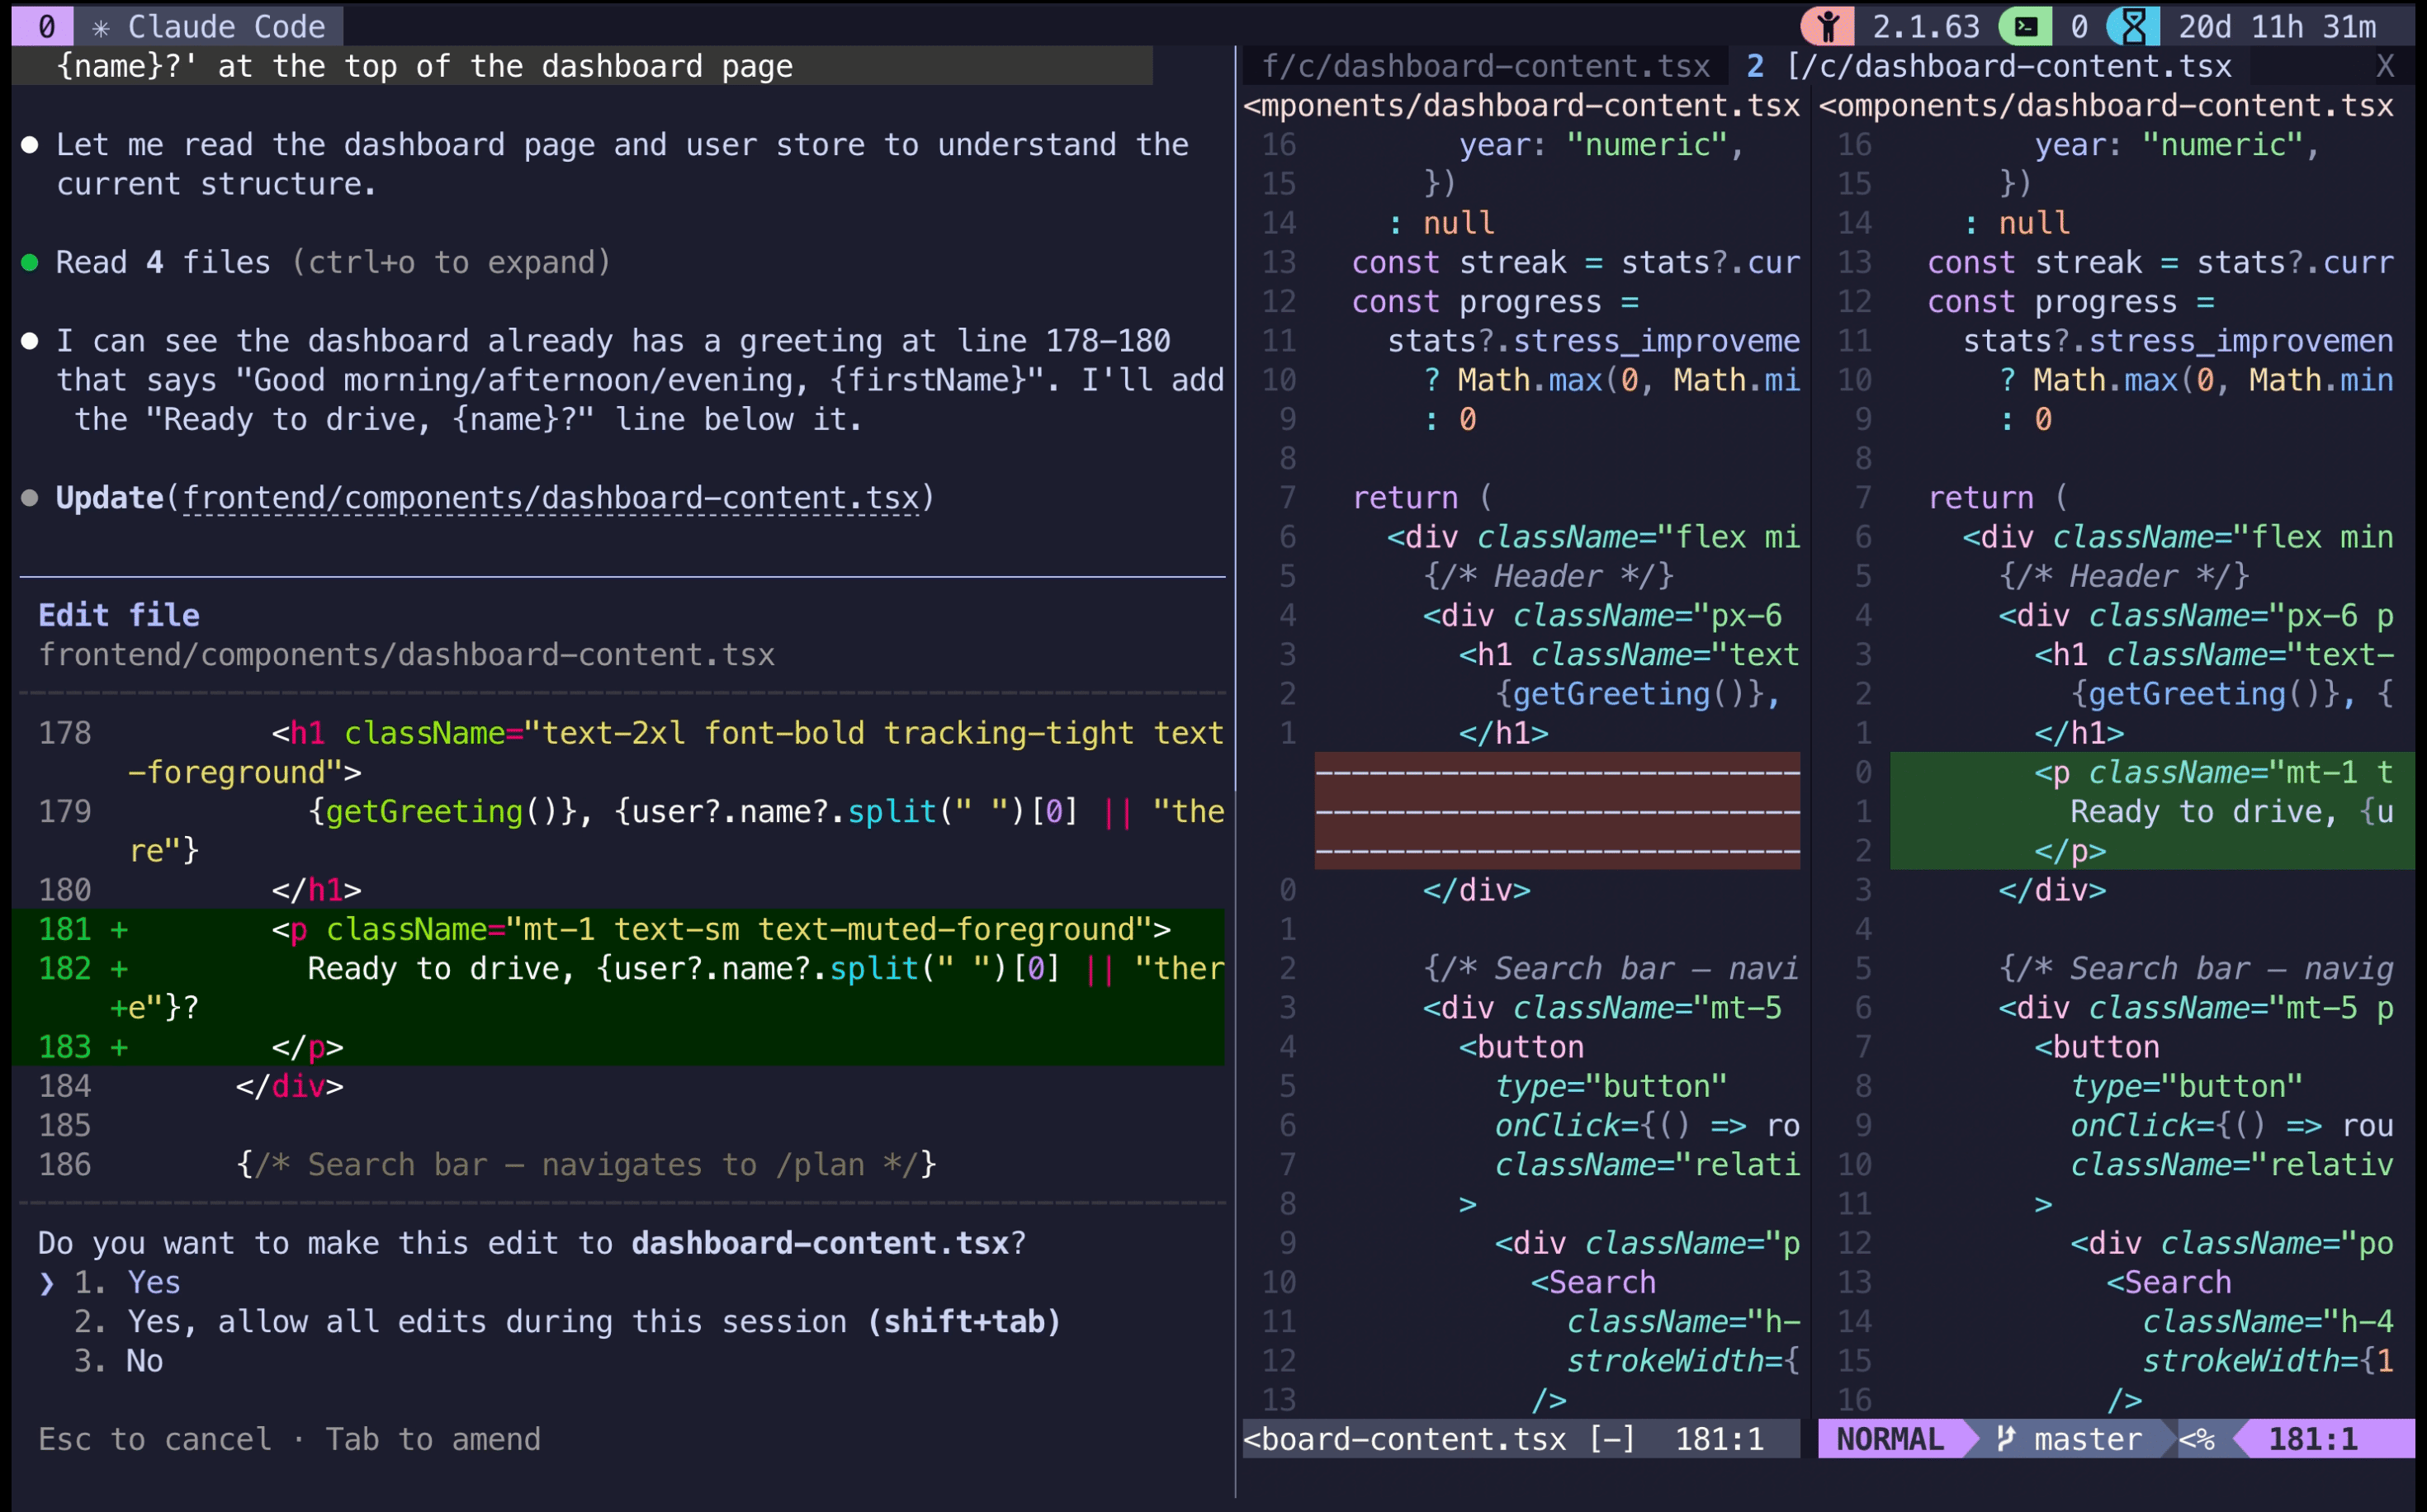Image resolution: width=2427 pixels, height=1512 pixels.
Task: Select tmux window 0 indicator
Action: pos(45,26)
